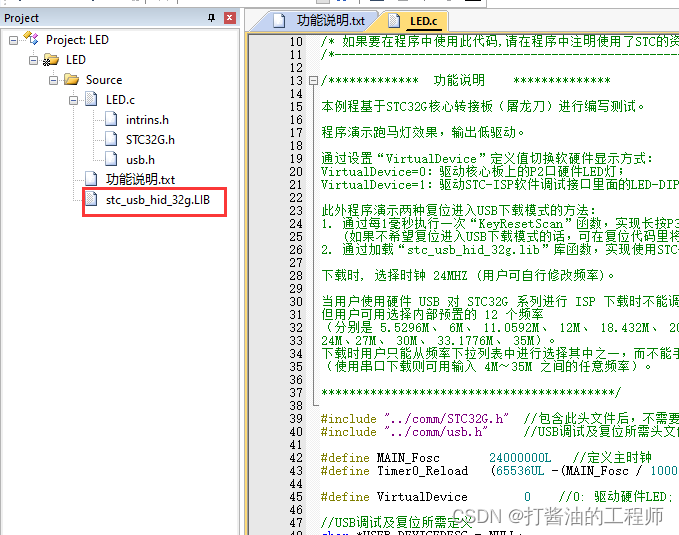The image size is (679, 535).
Task: Select 功能说明.txt in the project tree
Action: point(140,179)
